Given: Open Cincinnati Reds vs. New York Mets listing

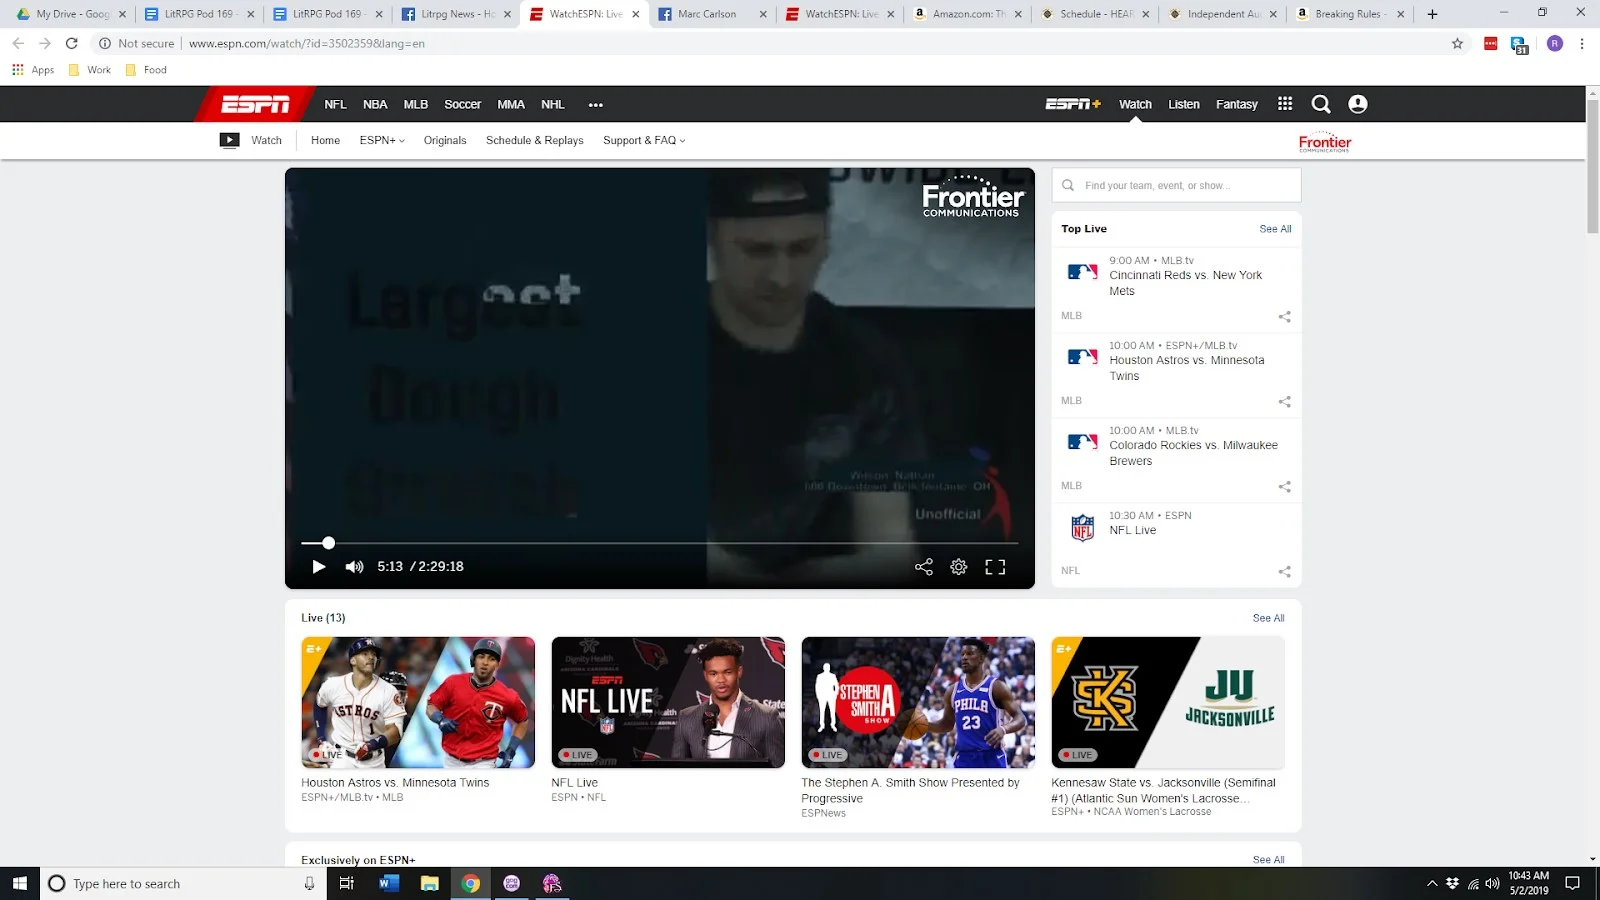Looking at the screenshot, I should point(1185,283).
